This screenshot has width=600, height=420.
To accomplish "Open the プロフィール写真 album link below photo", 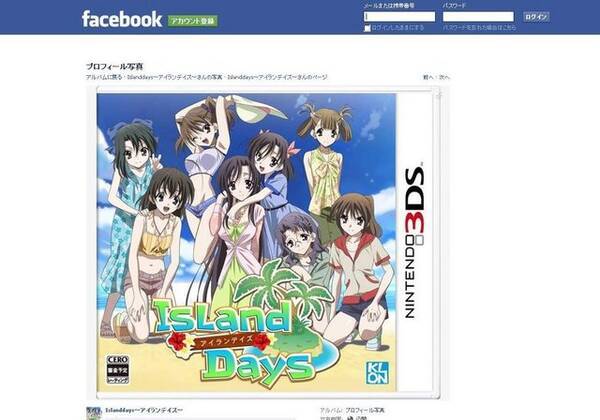I will (365, 410).
